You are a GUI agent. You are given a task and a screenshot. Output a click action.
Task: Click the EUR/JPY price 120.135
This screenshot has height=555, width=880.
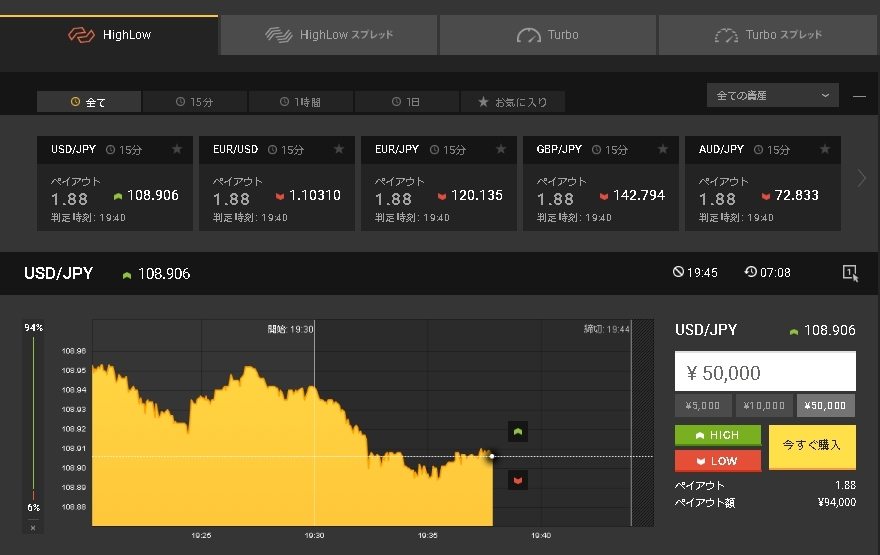477,195
